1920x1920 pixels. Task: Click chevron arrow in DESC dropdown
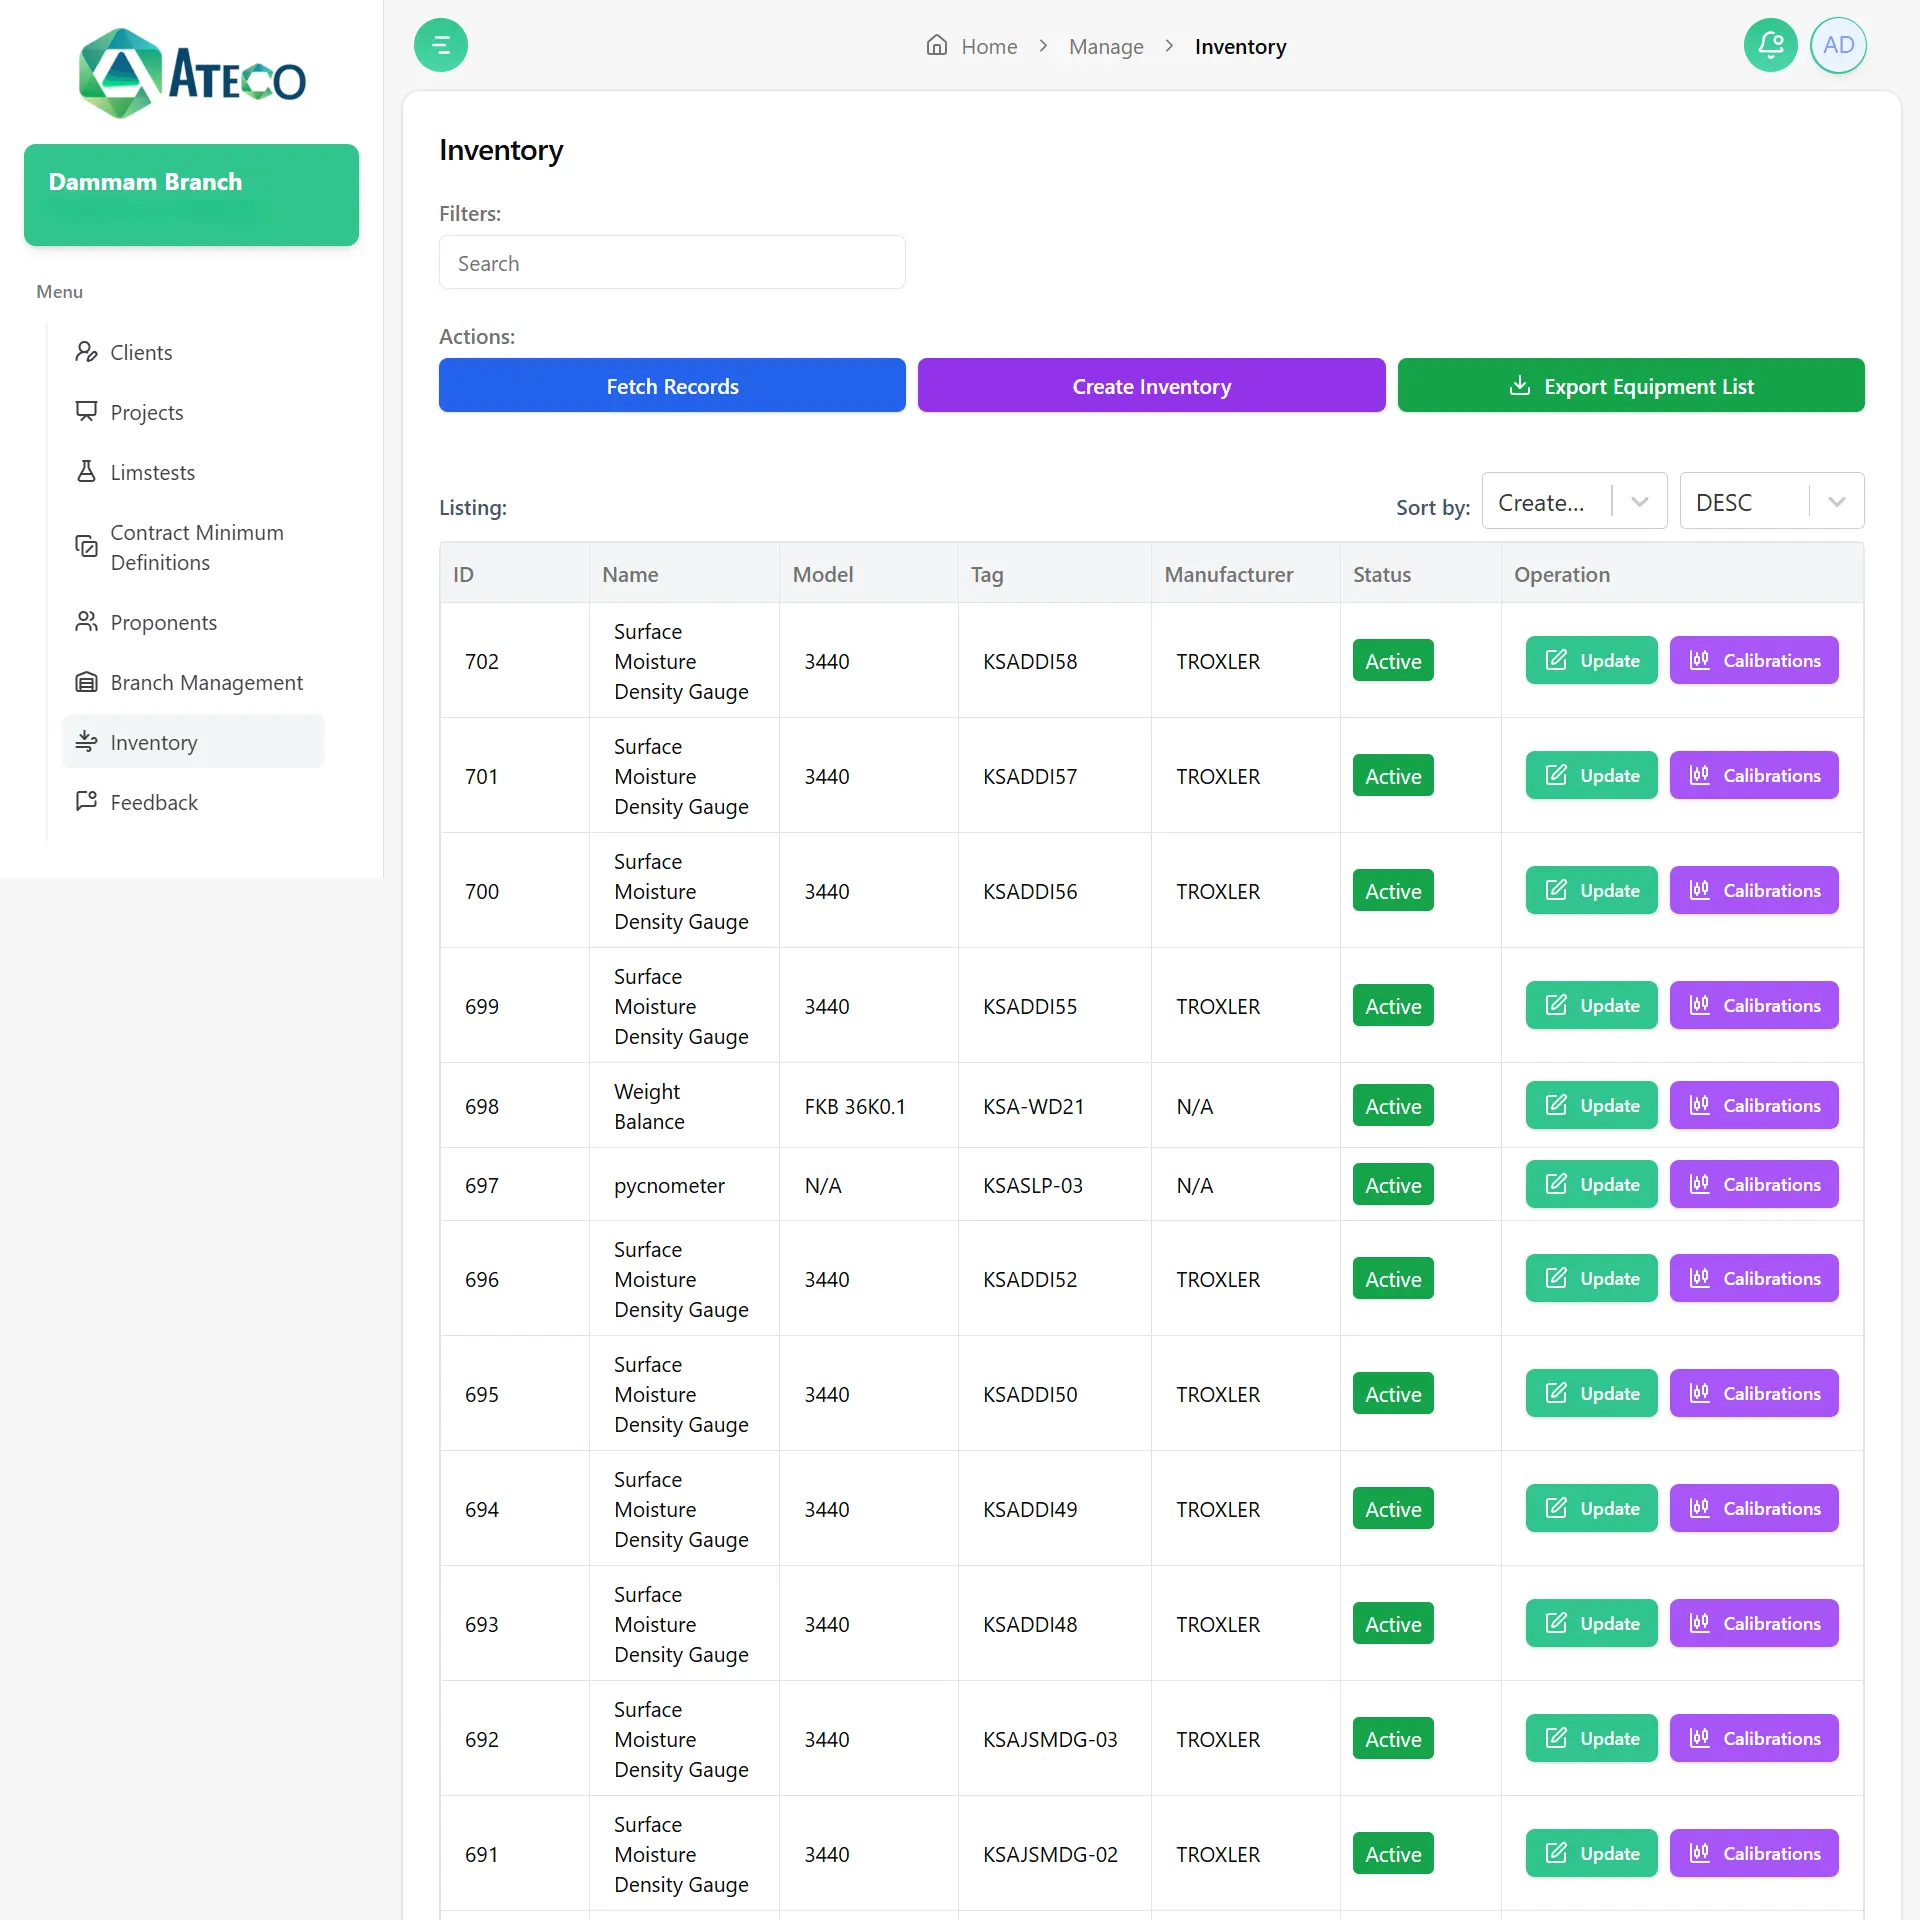1837,502
